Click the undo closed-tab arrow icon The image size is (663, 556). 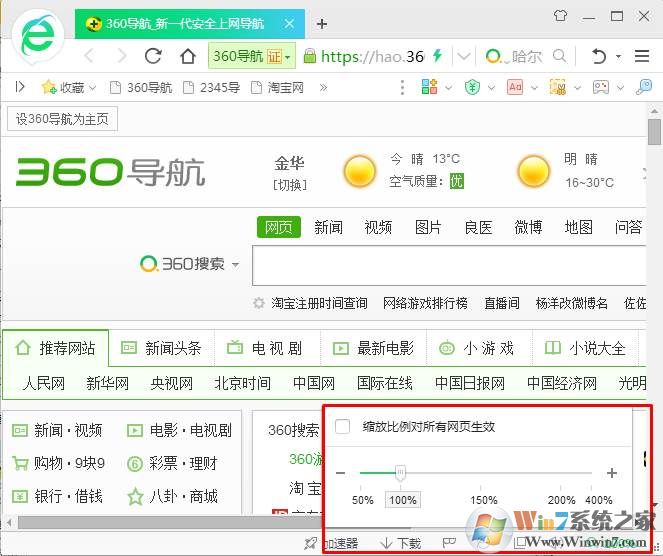pos(598,56)
